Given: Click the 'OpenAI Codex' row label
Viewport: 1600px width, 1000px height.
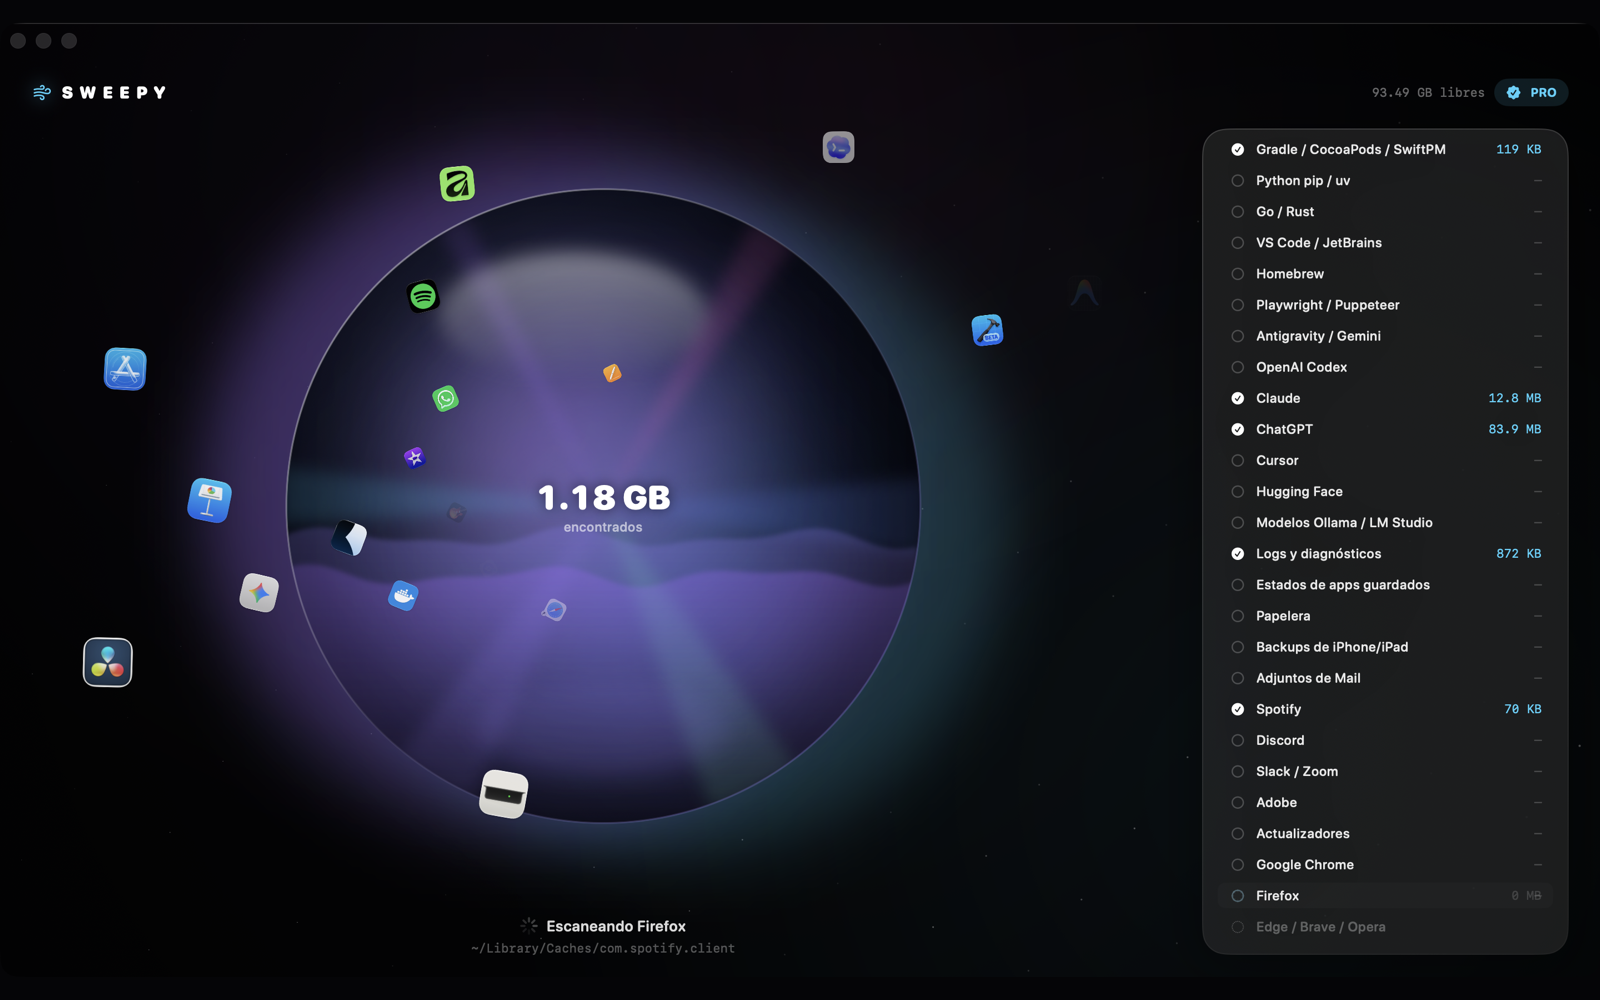Looking at the screenshot, I should tap(1301, 367).
